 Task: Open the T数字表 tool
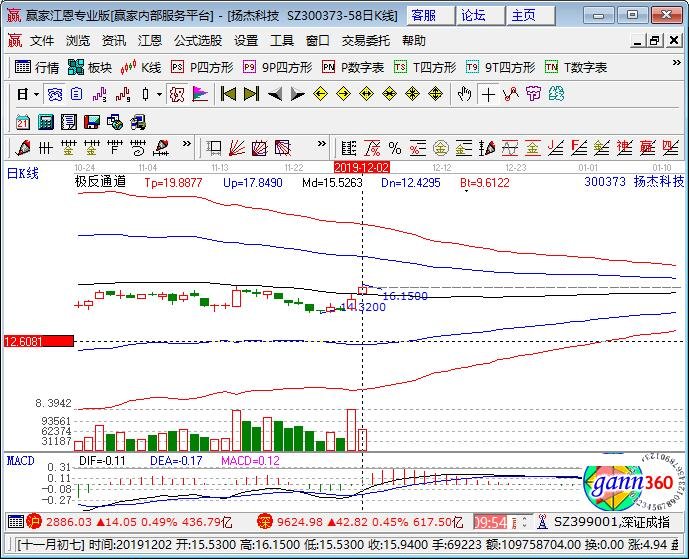coord(576,67)
